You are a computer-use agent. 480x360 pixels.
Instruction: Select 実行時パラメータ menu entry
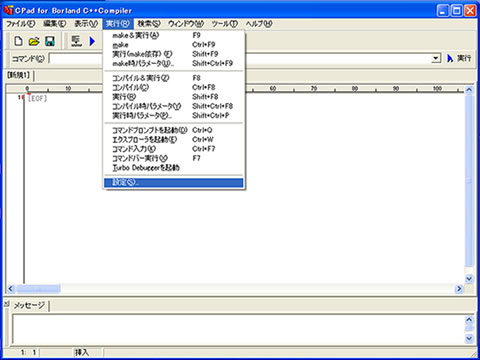(x=173, y=115)
